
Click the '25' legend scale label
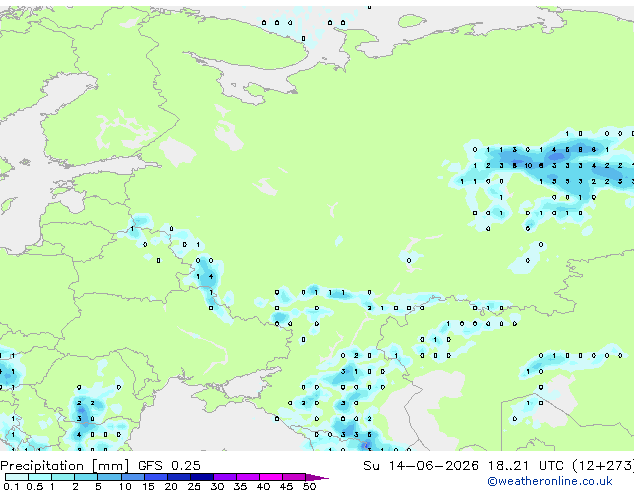tap(194, 486)
